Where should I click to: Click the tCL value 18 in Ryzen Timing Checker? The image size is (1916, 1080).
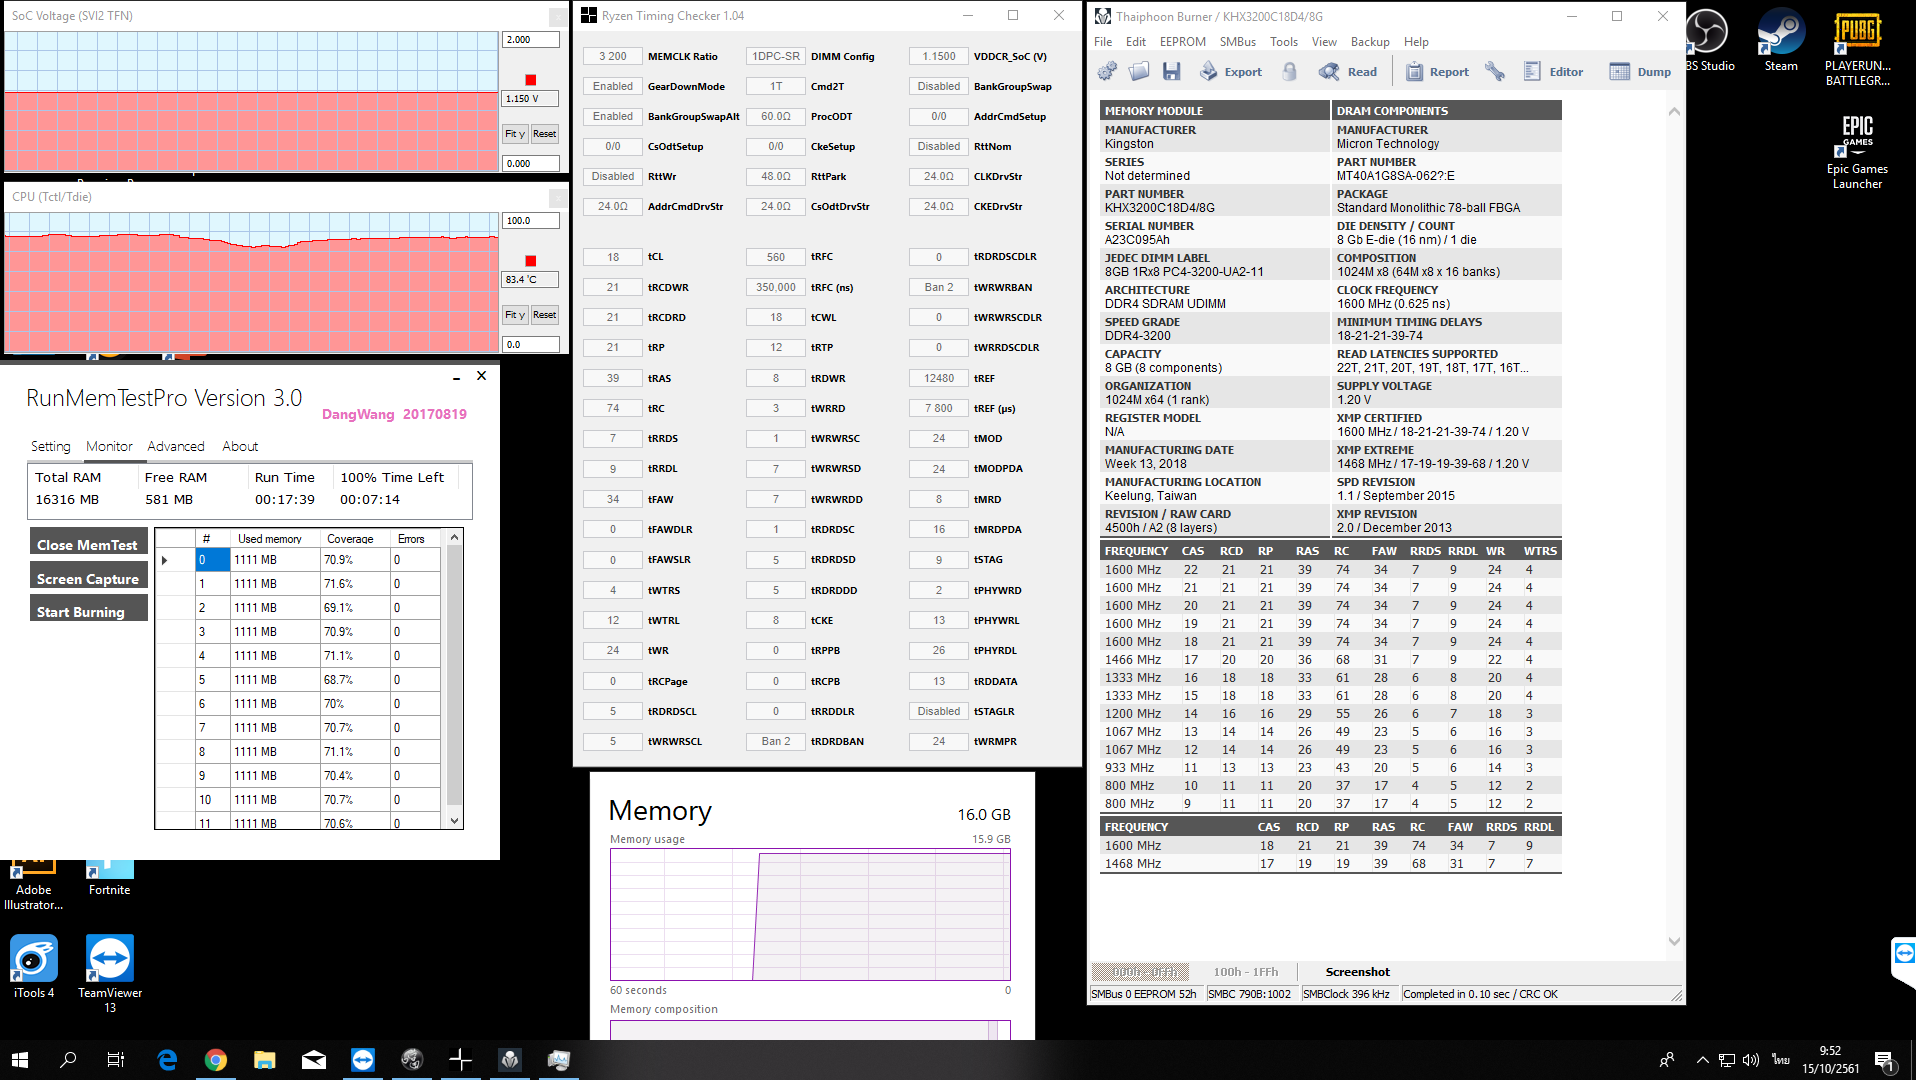click(x=613, y=257)
